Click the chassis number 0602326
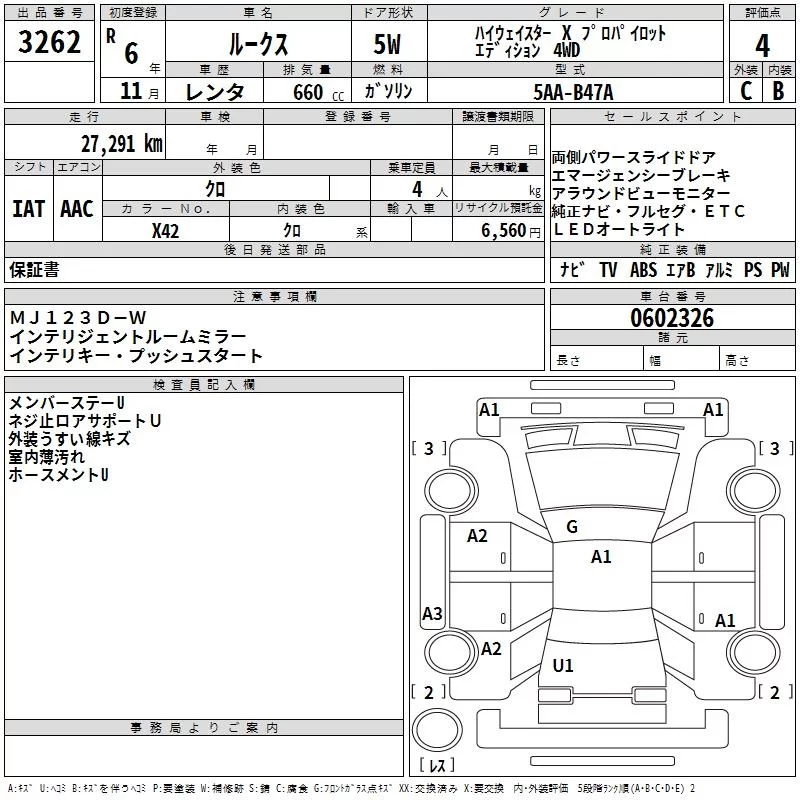Viewport: 800px width, 800px height. click(x=672, y=318)
